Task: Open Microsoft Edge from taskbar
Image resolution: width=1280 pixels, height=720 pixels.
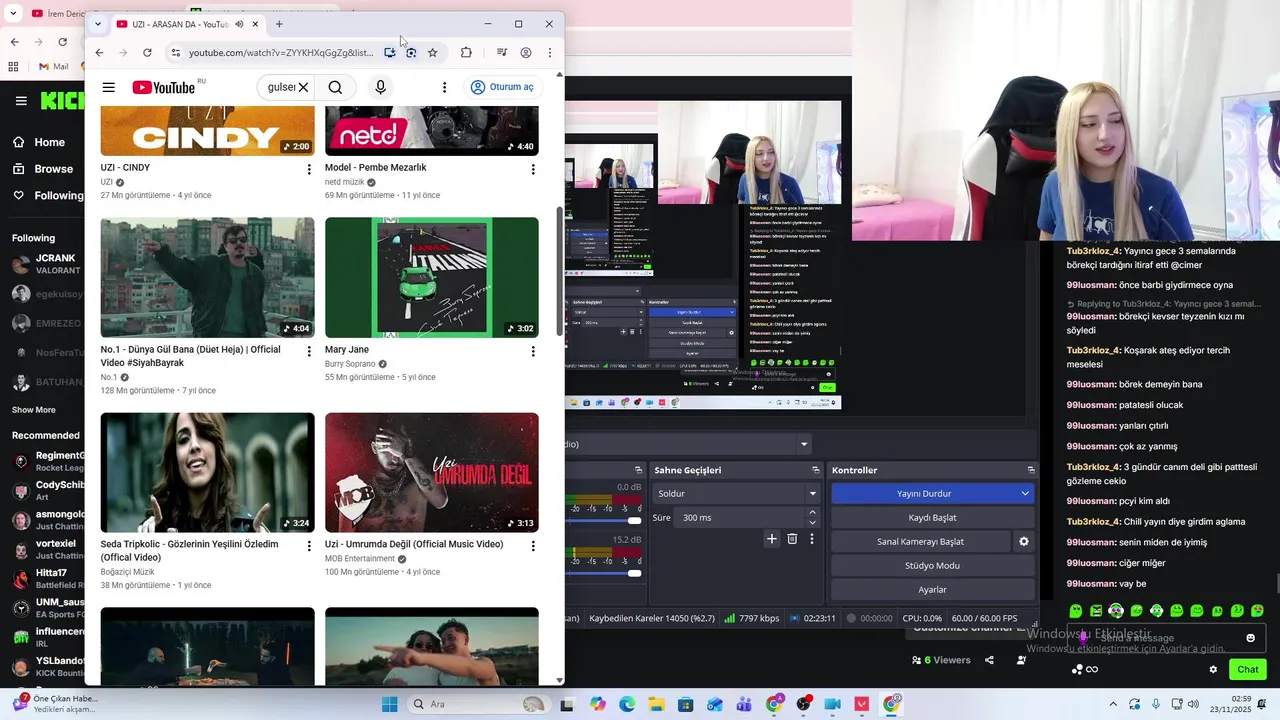Action: pyautogui.click(x=627, y=704)
